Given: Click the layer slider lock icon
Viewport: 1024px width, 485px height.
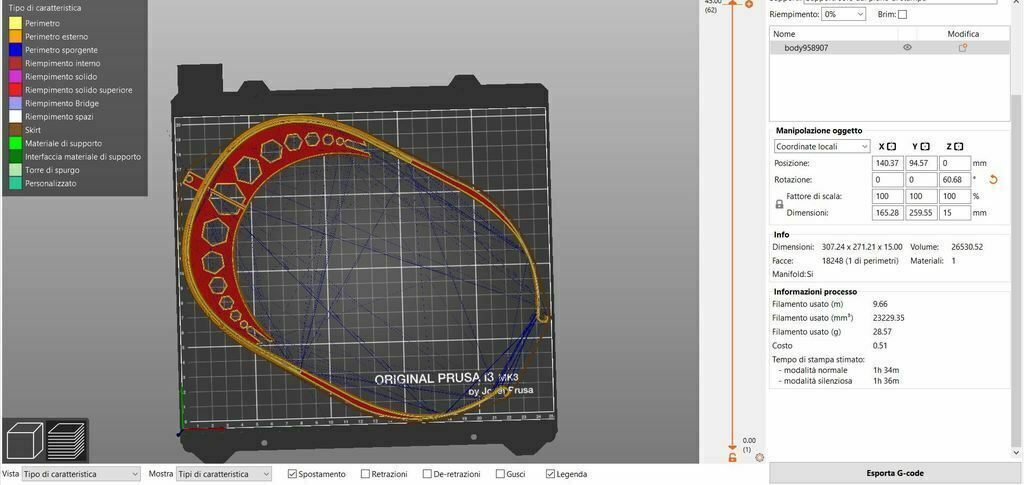Looking at the screenshot, I should pos(733,457).
